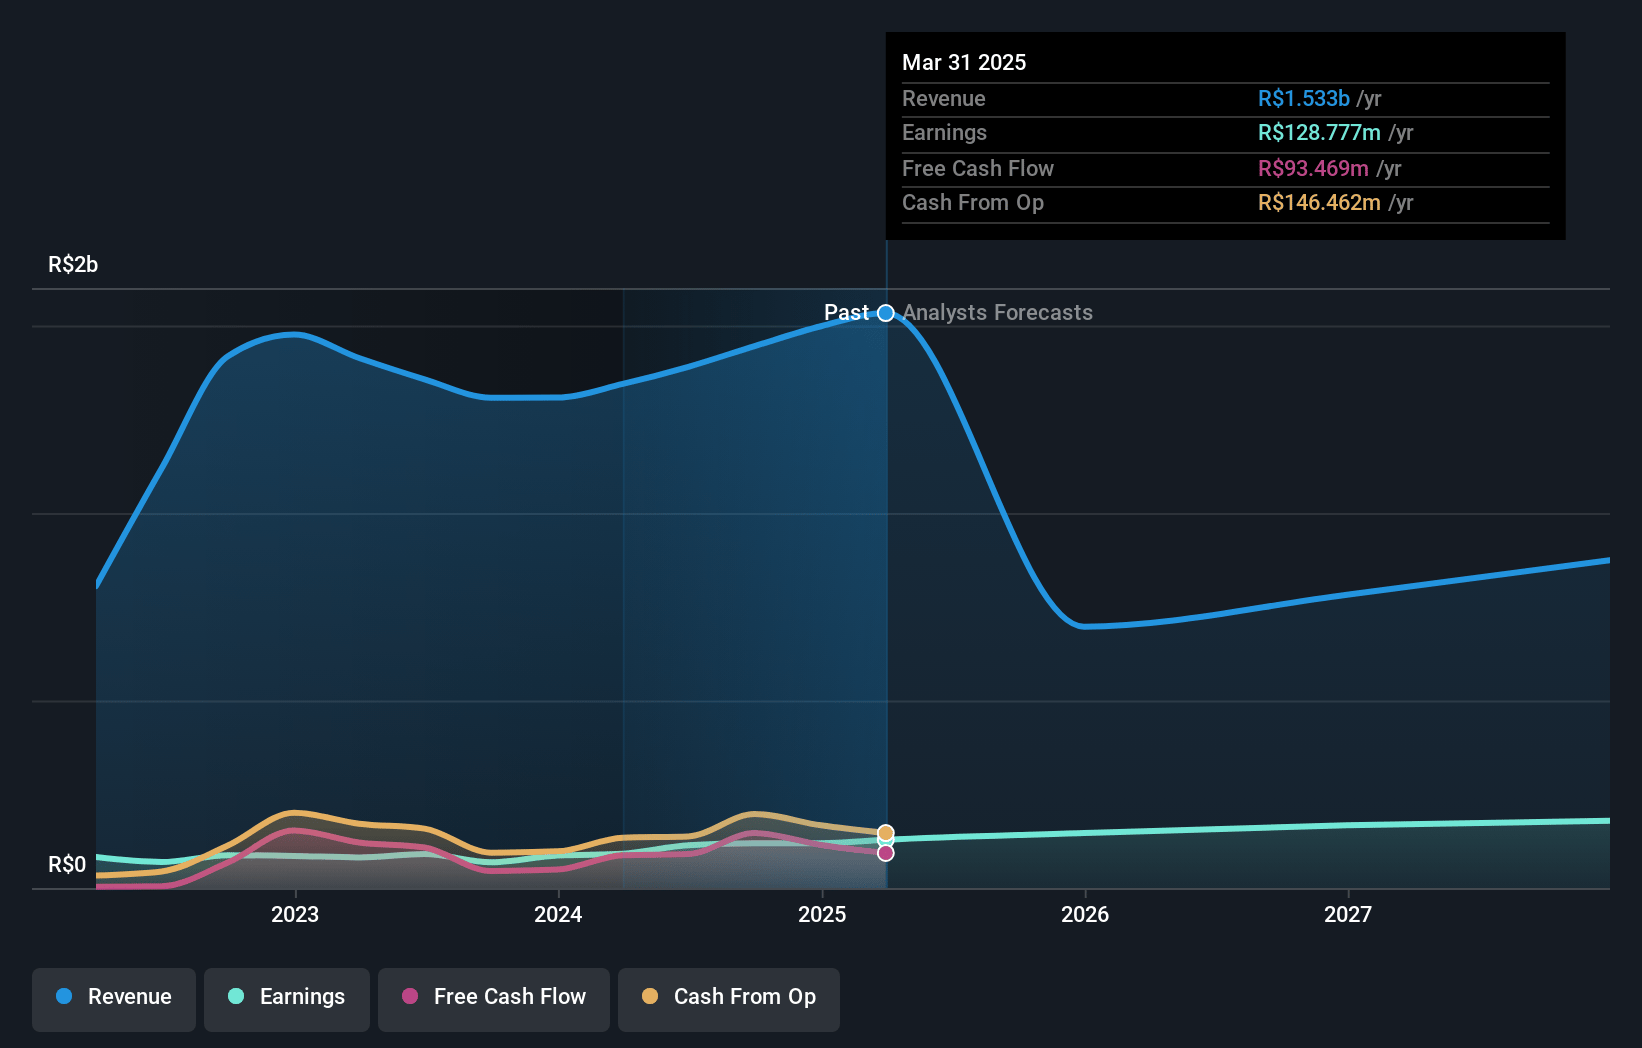Click the R$1.533b revenue value

tap(1304, 99)
